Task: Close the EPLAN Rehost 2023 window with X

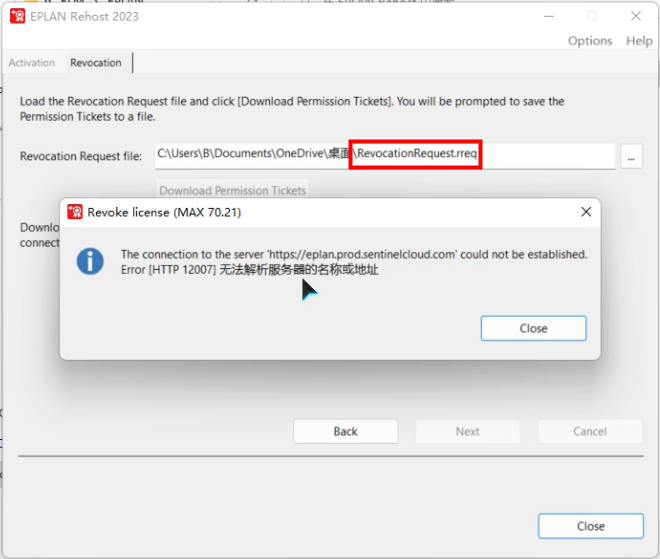Action: (636, 16)
